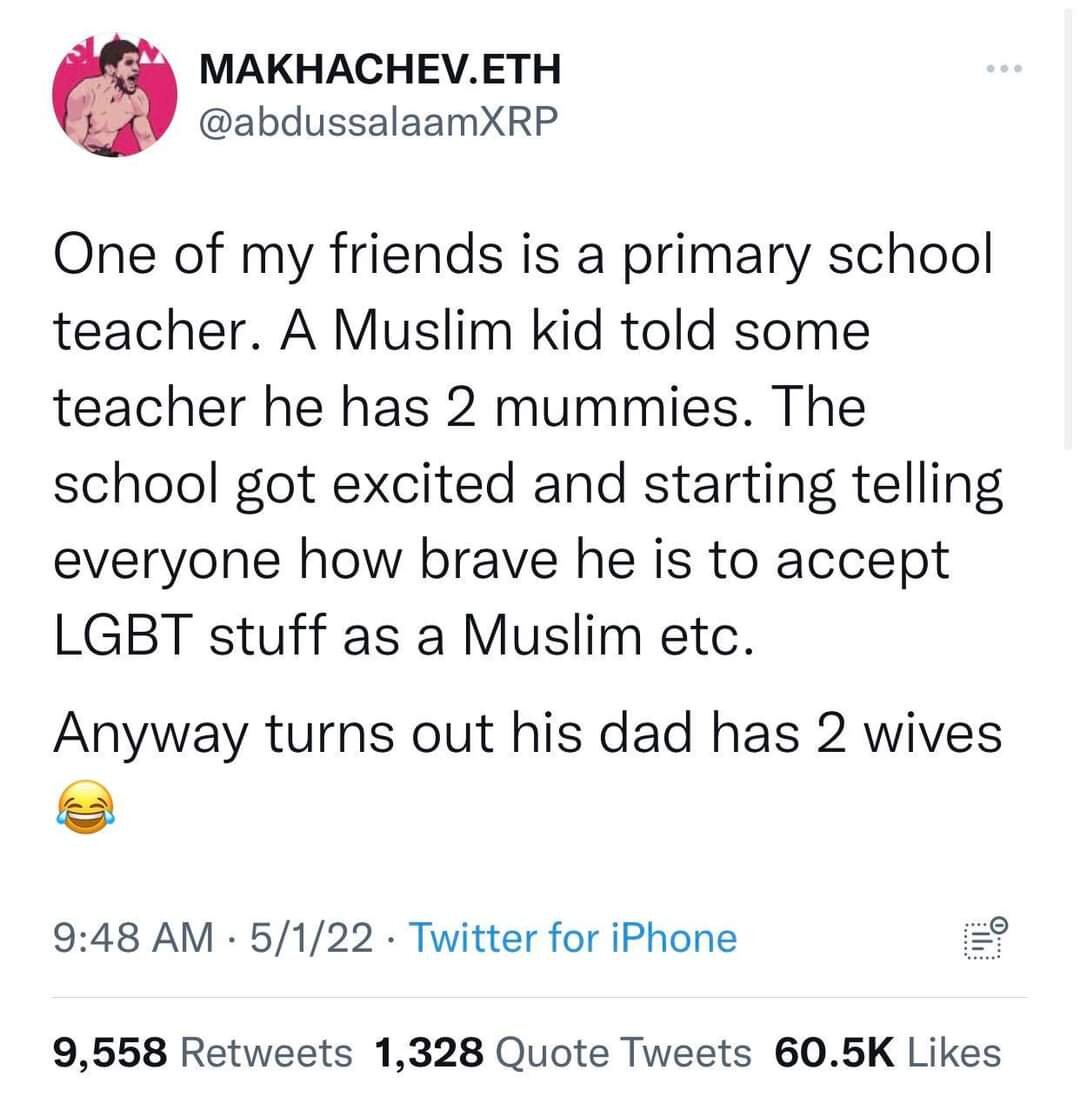Click the 60.5K like count

(833, 1052)
